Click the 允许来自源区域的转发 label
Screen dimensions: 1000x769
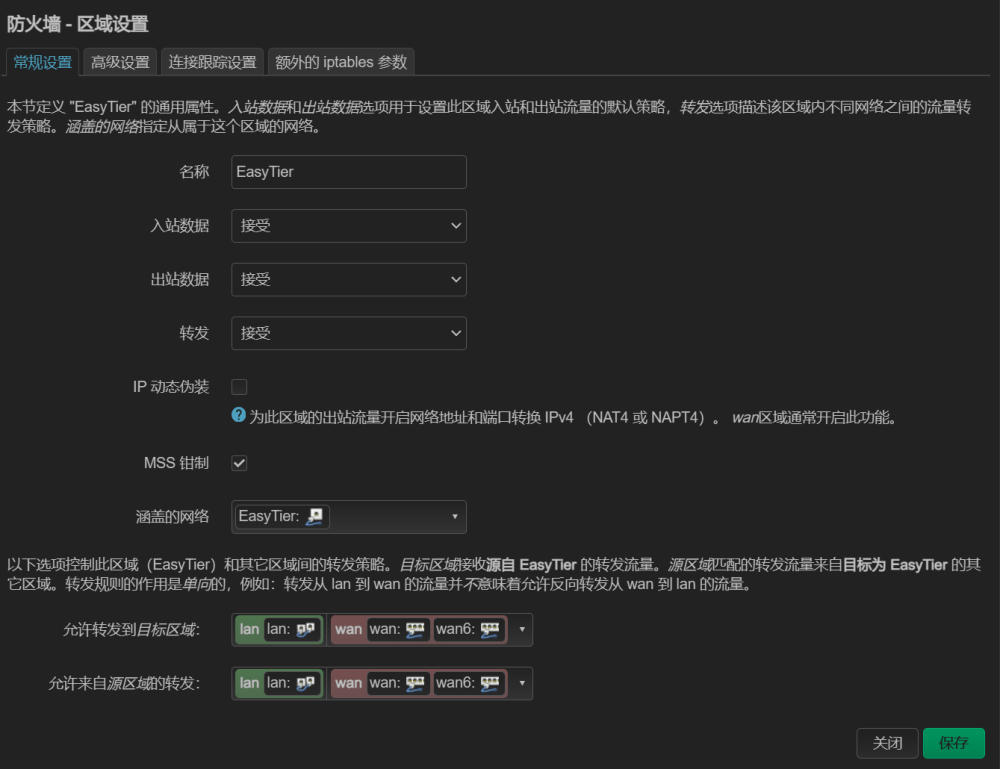124,684
